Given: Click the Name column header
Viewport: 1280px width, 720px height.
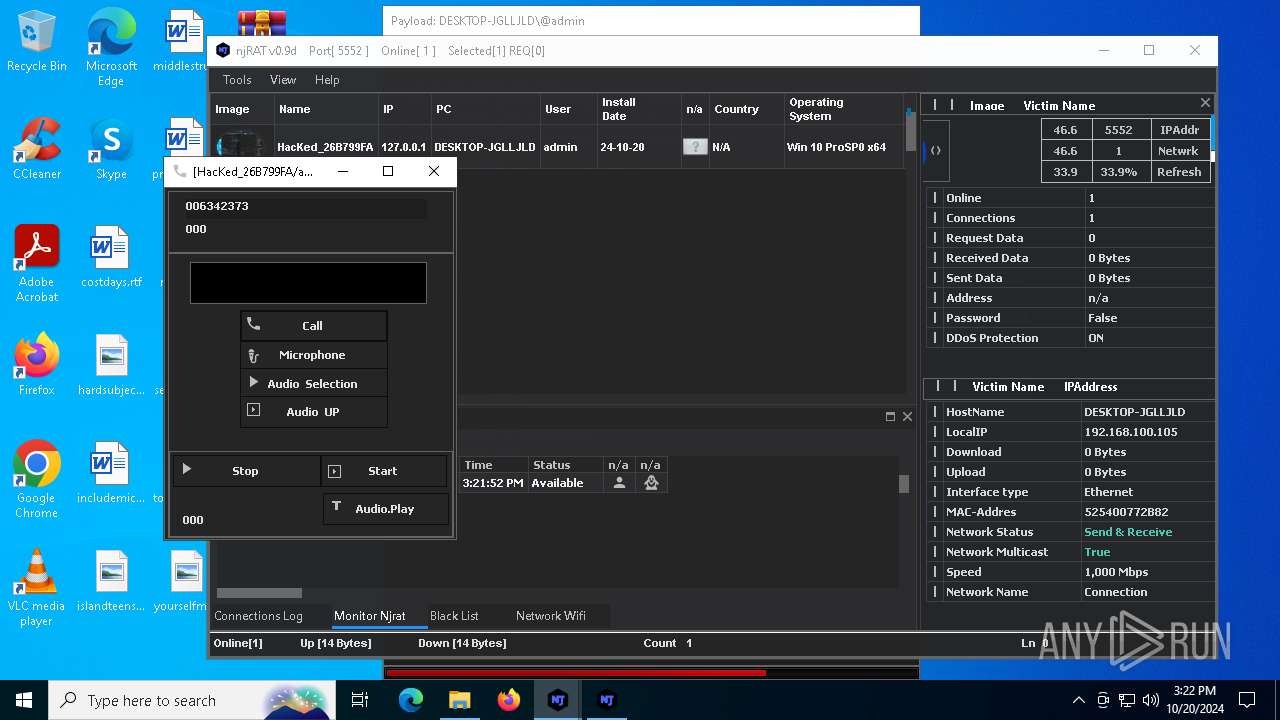Looking at the screenshot, I should (325, 109).
